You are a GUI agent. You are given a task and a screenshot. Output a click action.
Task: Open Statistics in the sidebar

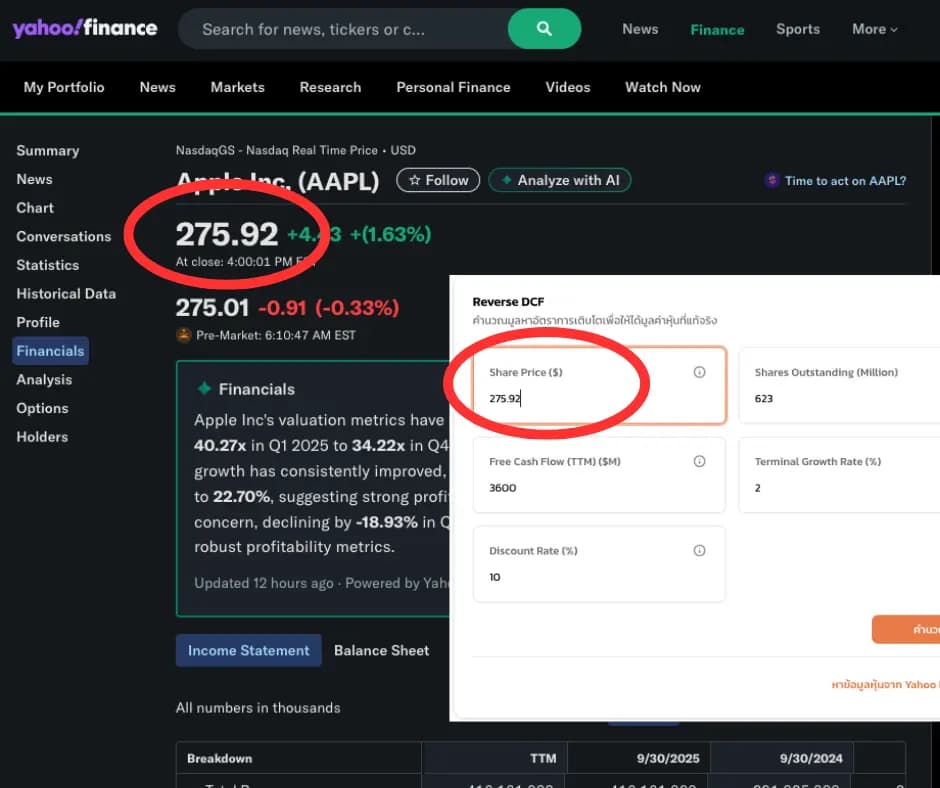point(47,265)
